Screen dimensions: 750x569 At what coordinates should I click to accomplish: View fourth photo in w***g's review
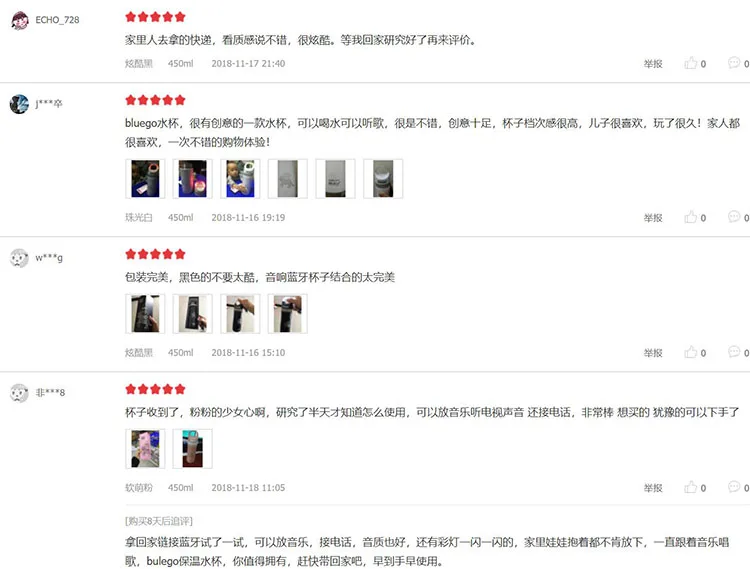(287, 314)
